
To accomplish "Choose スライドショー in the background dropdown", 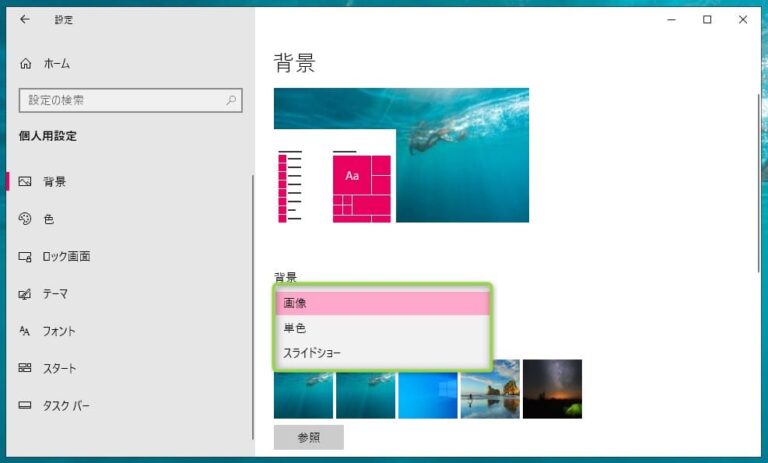I will [x=383, y=353].
